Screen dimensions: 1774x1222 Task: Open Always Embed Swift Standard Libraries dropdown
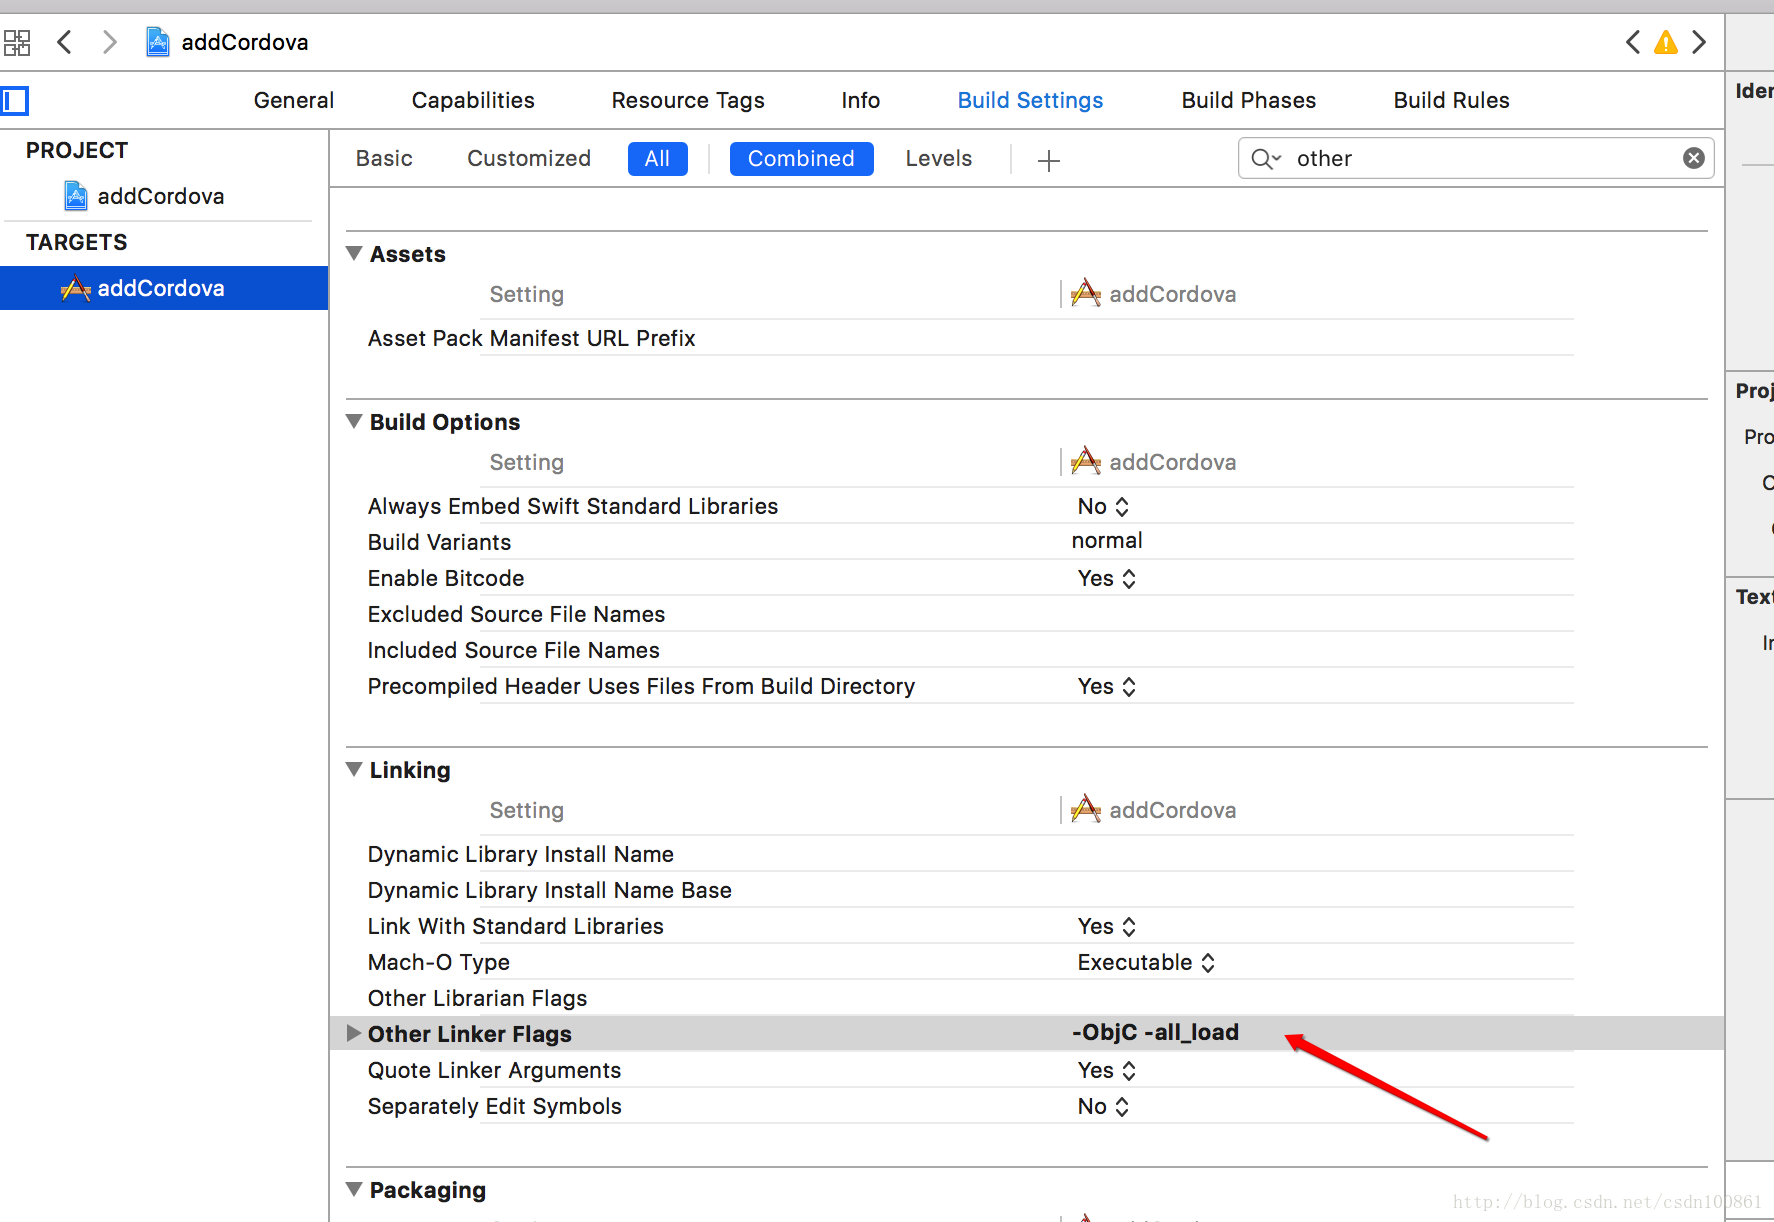tap(1104, 506)
